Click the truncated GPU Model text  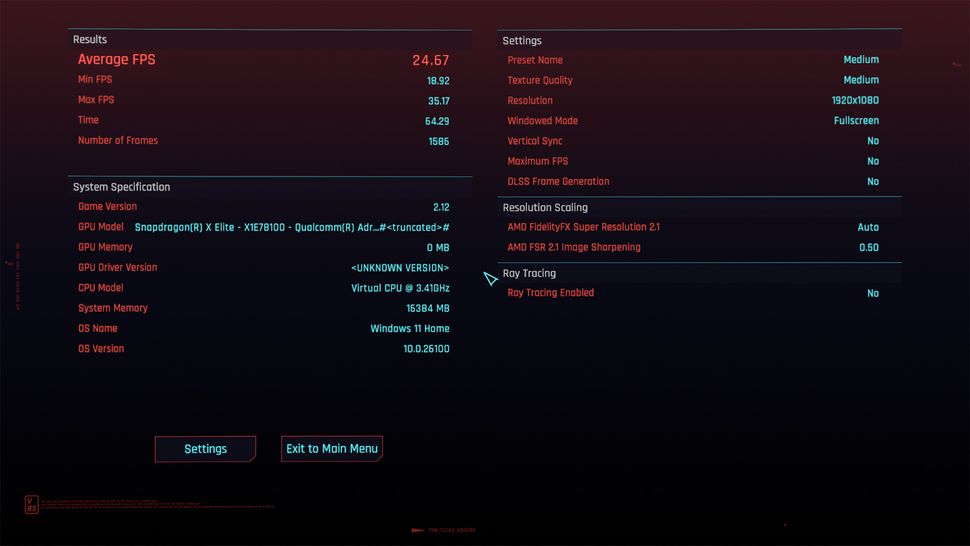(291, 227)
